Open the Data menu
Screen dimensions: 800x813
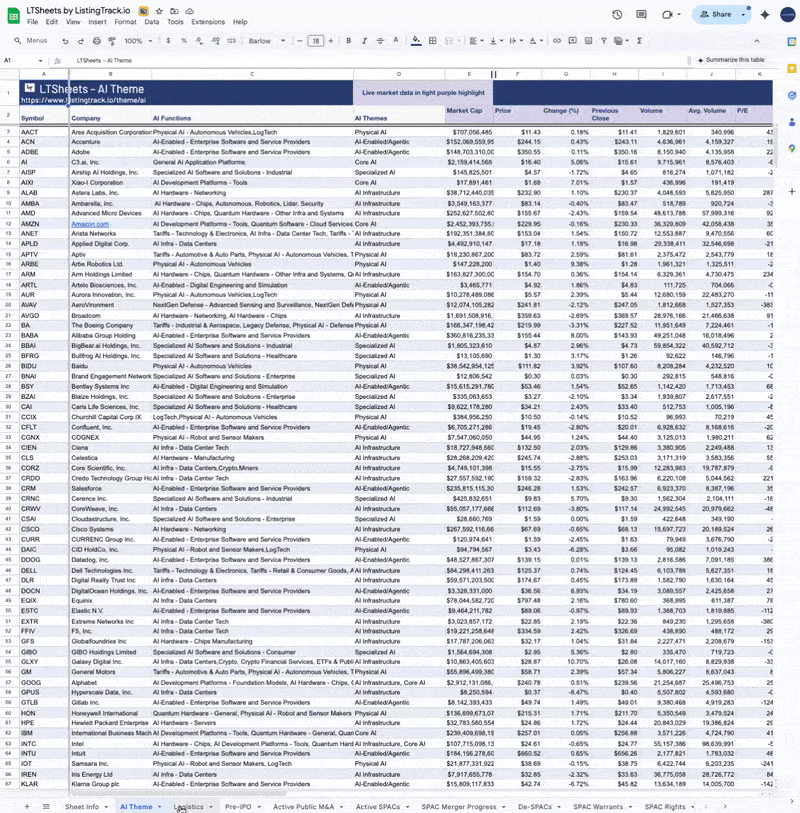point(151,22)
